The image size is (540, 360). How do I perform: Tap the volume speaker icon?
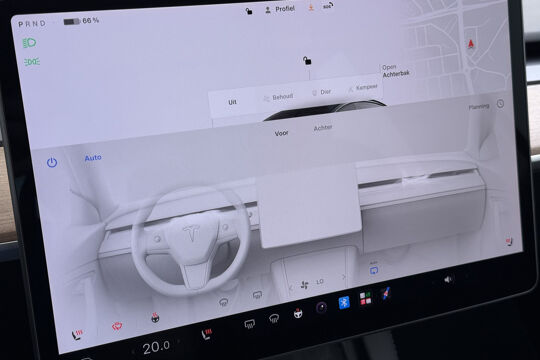447,279
